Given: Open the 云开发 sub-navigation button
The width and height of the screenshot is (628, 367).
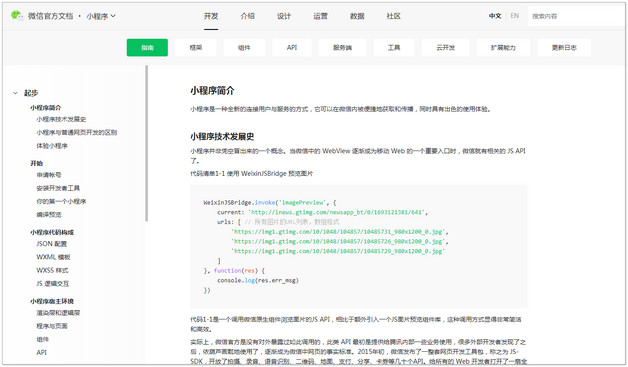Looking at the screenshot, I should [445, 48].
